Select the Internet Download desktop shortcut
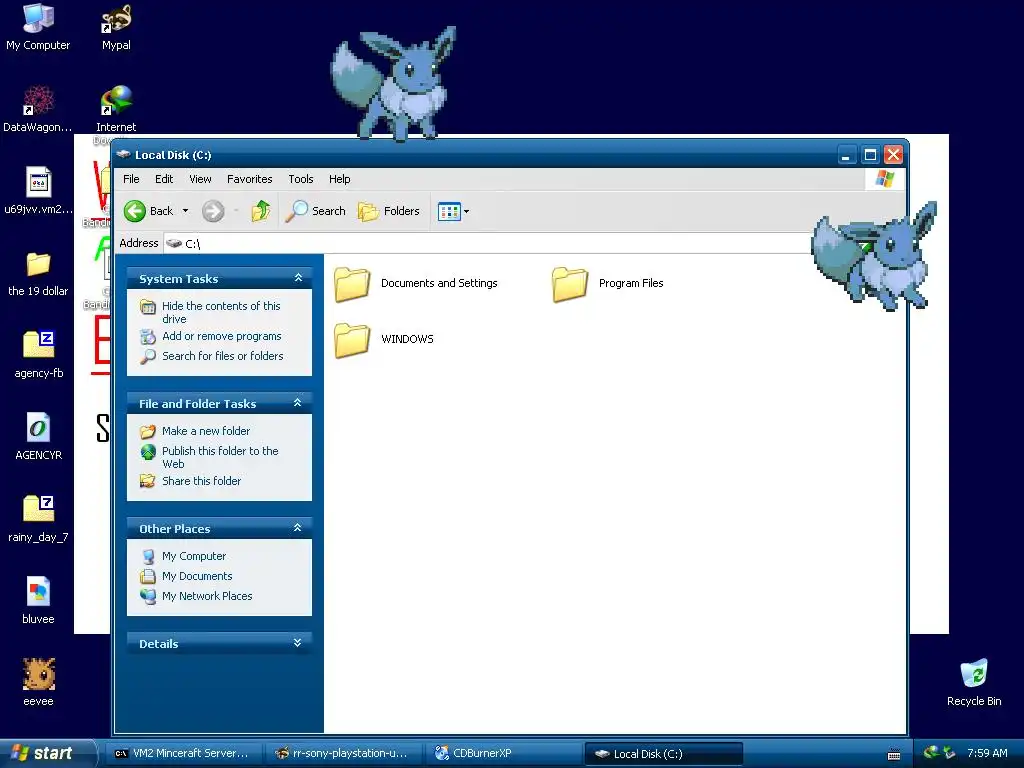This screenshot has width=1024, height=768. click(116, 109)
